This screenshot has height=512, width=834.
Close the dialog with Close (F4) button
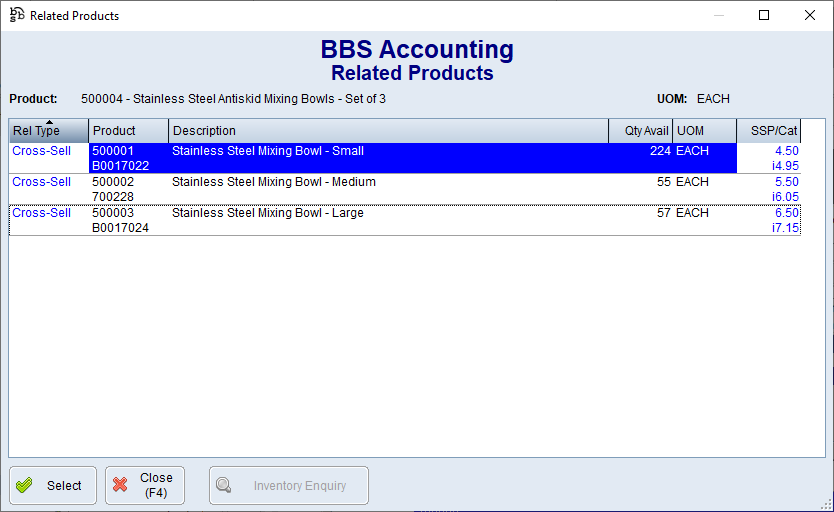click(x=145, y=485)
